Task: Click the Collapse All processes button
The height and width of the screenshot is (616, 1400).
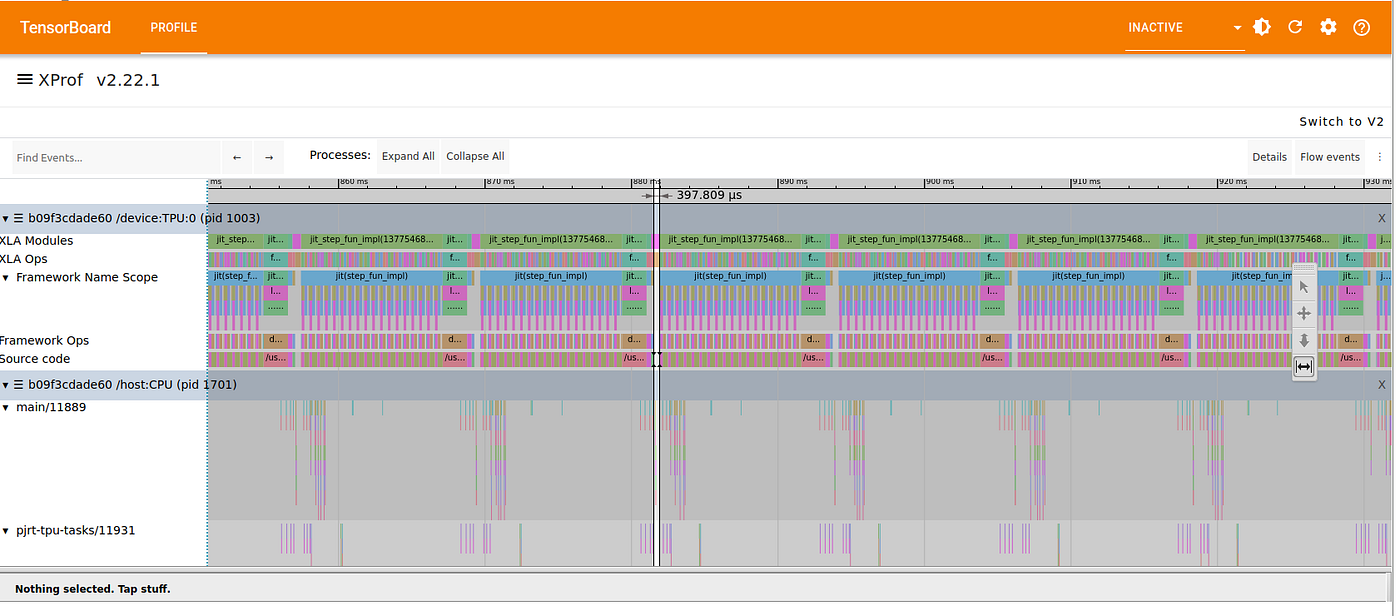Action: [475, 157]
